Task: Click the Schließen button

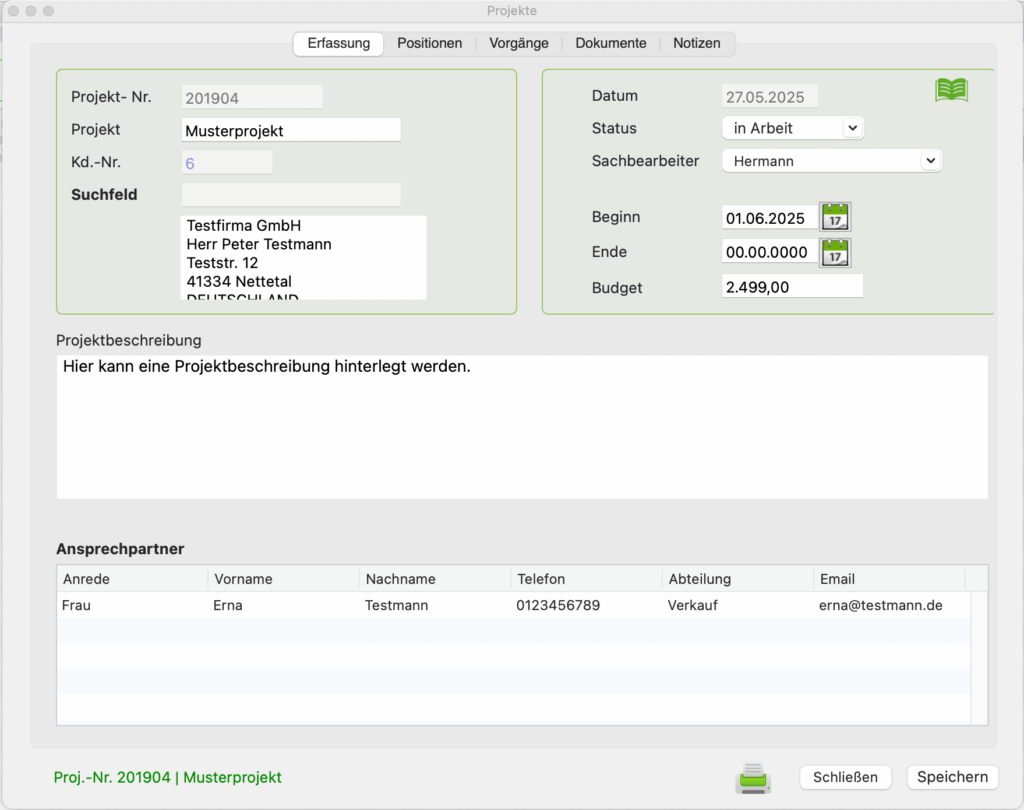Action: click(845, 777)
